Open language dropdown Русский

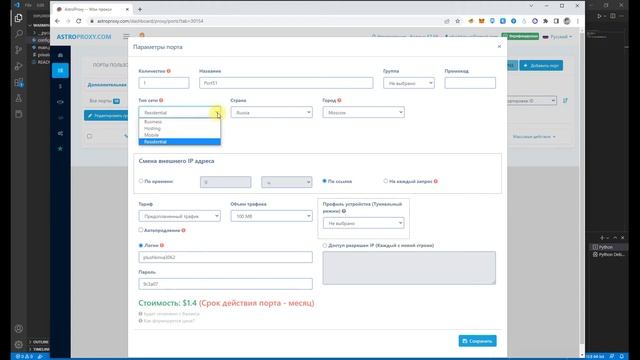[x=557, y=37]
